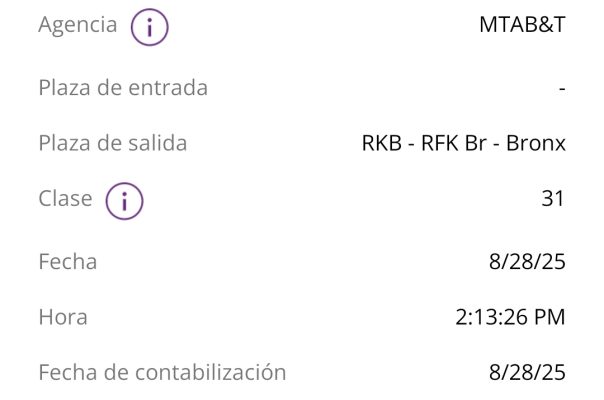Select the Hora label
604x400 pixels.
click(x=62, y=318)
